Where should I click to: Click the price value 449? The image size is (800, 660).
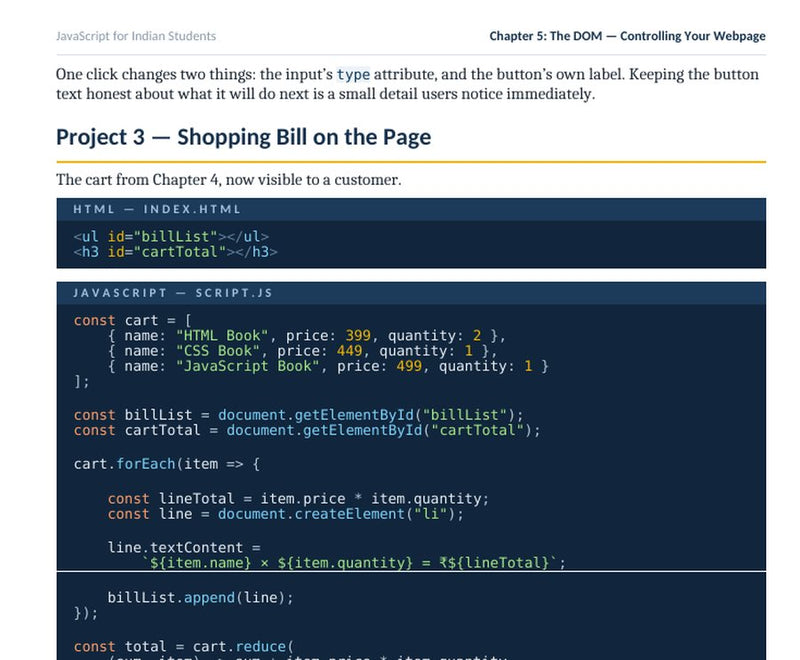tap(349, 351)
